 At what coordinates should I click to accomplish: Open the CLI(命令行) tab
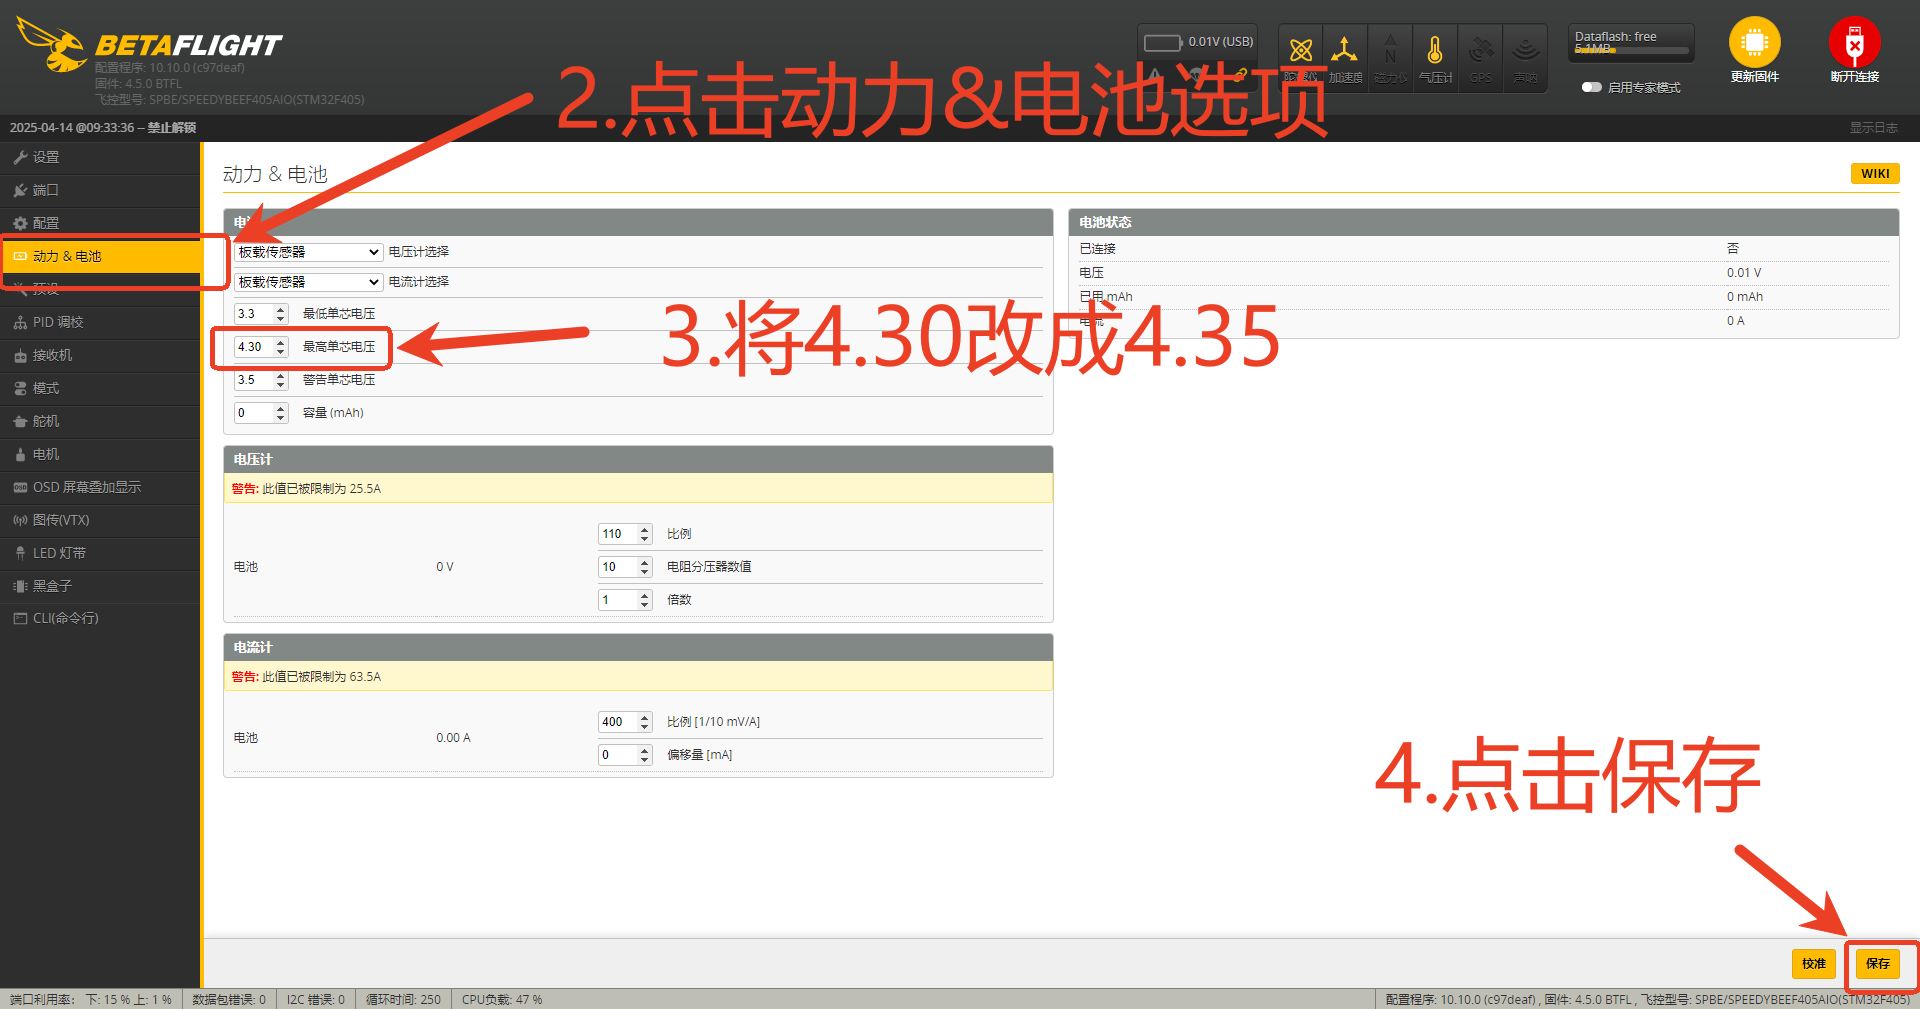tap(65, 618)
